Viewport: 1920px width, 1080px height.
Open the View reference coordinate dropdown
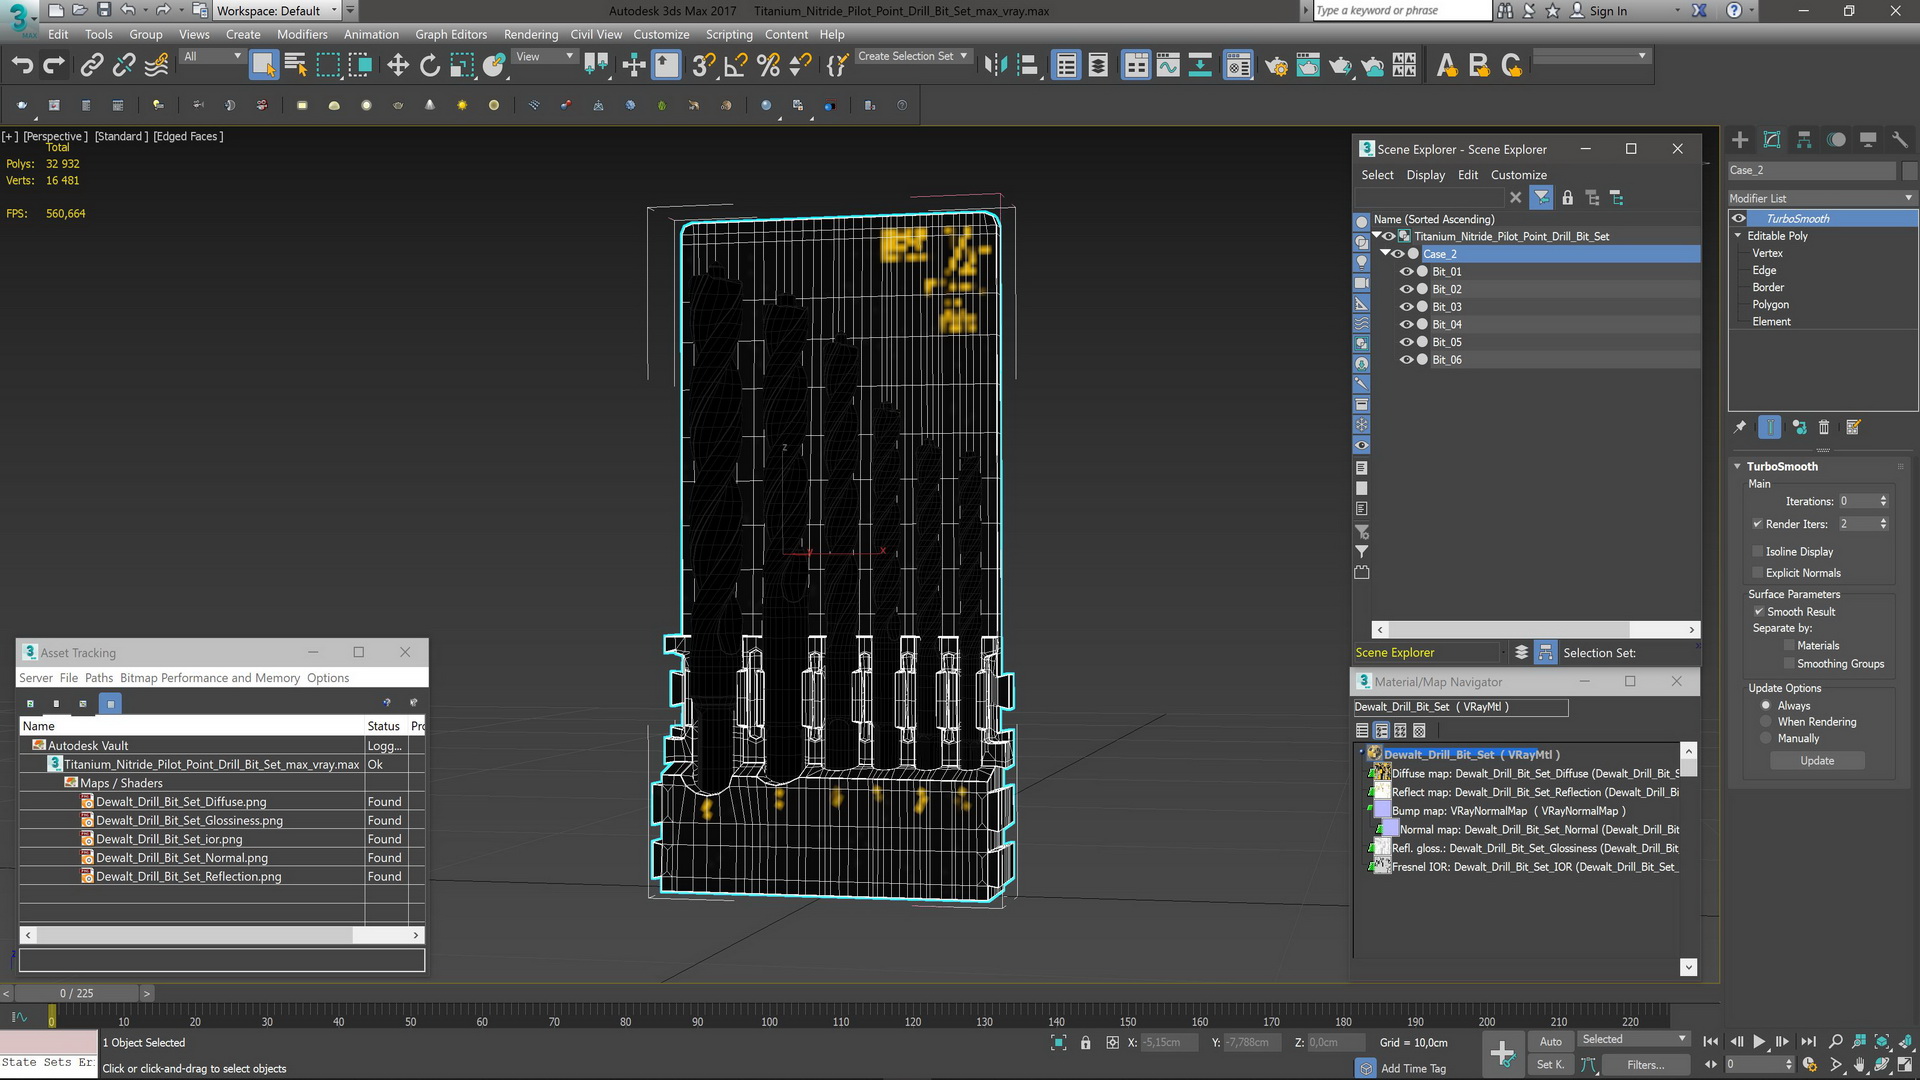[x=544, y=57]
